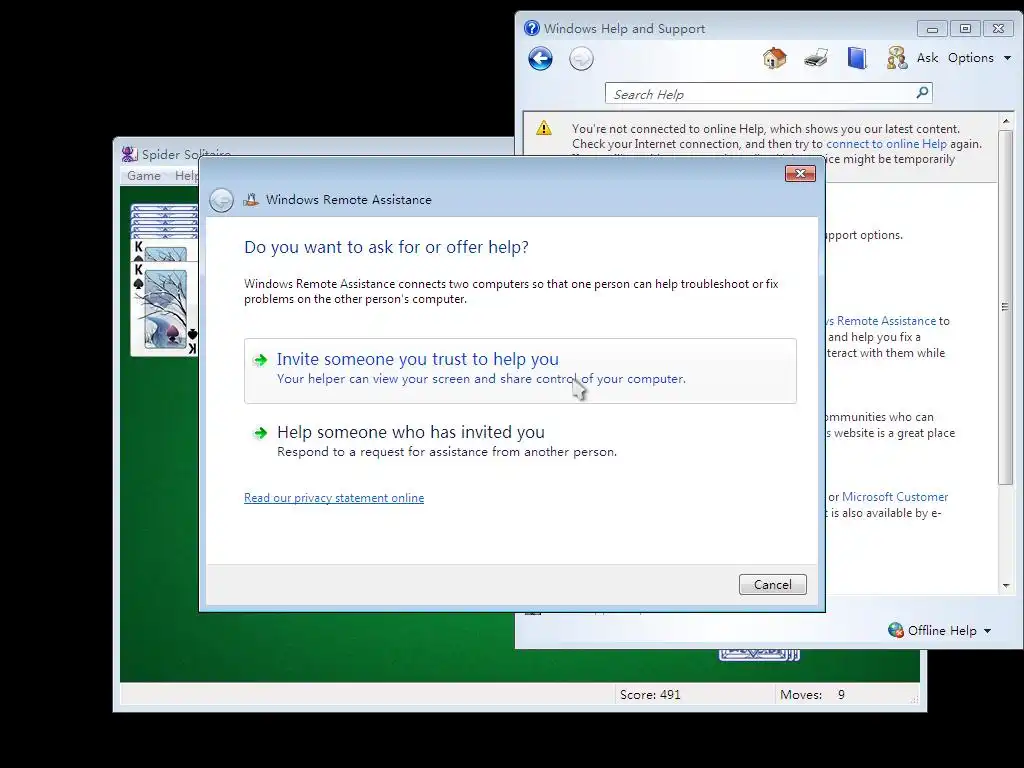1024x768 pixels.
Task: Click the Ask people icon in Help toolbar
Action: [897, 58]
